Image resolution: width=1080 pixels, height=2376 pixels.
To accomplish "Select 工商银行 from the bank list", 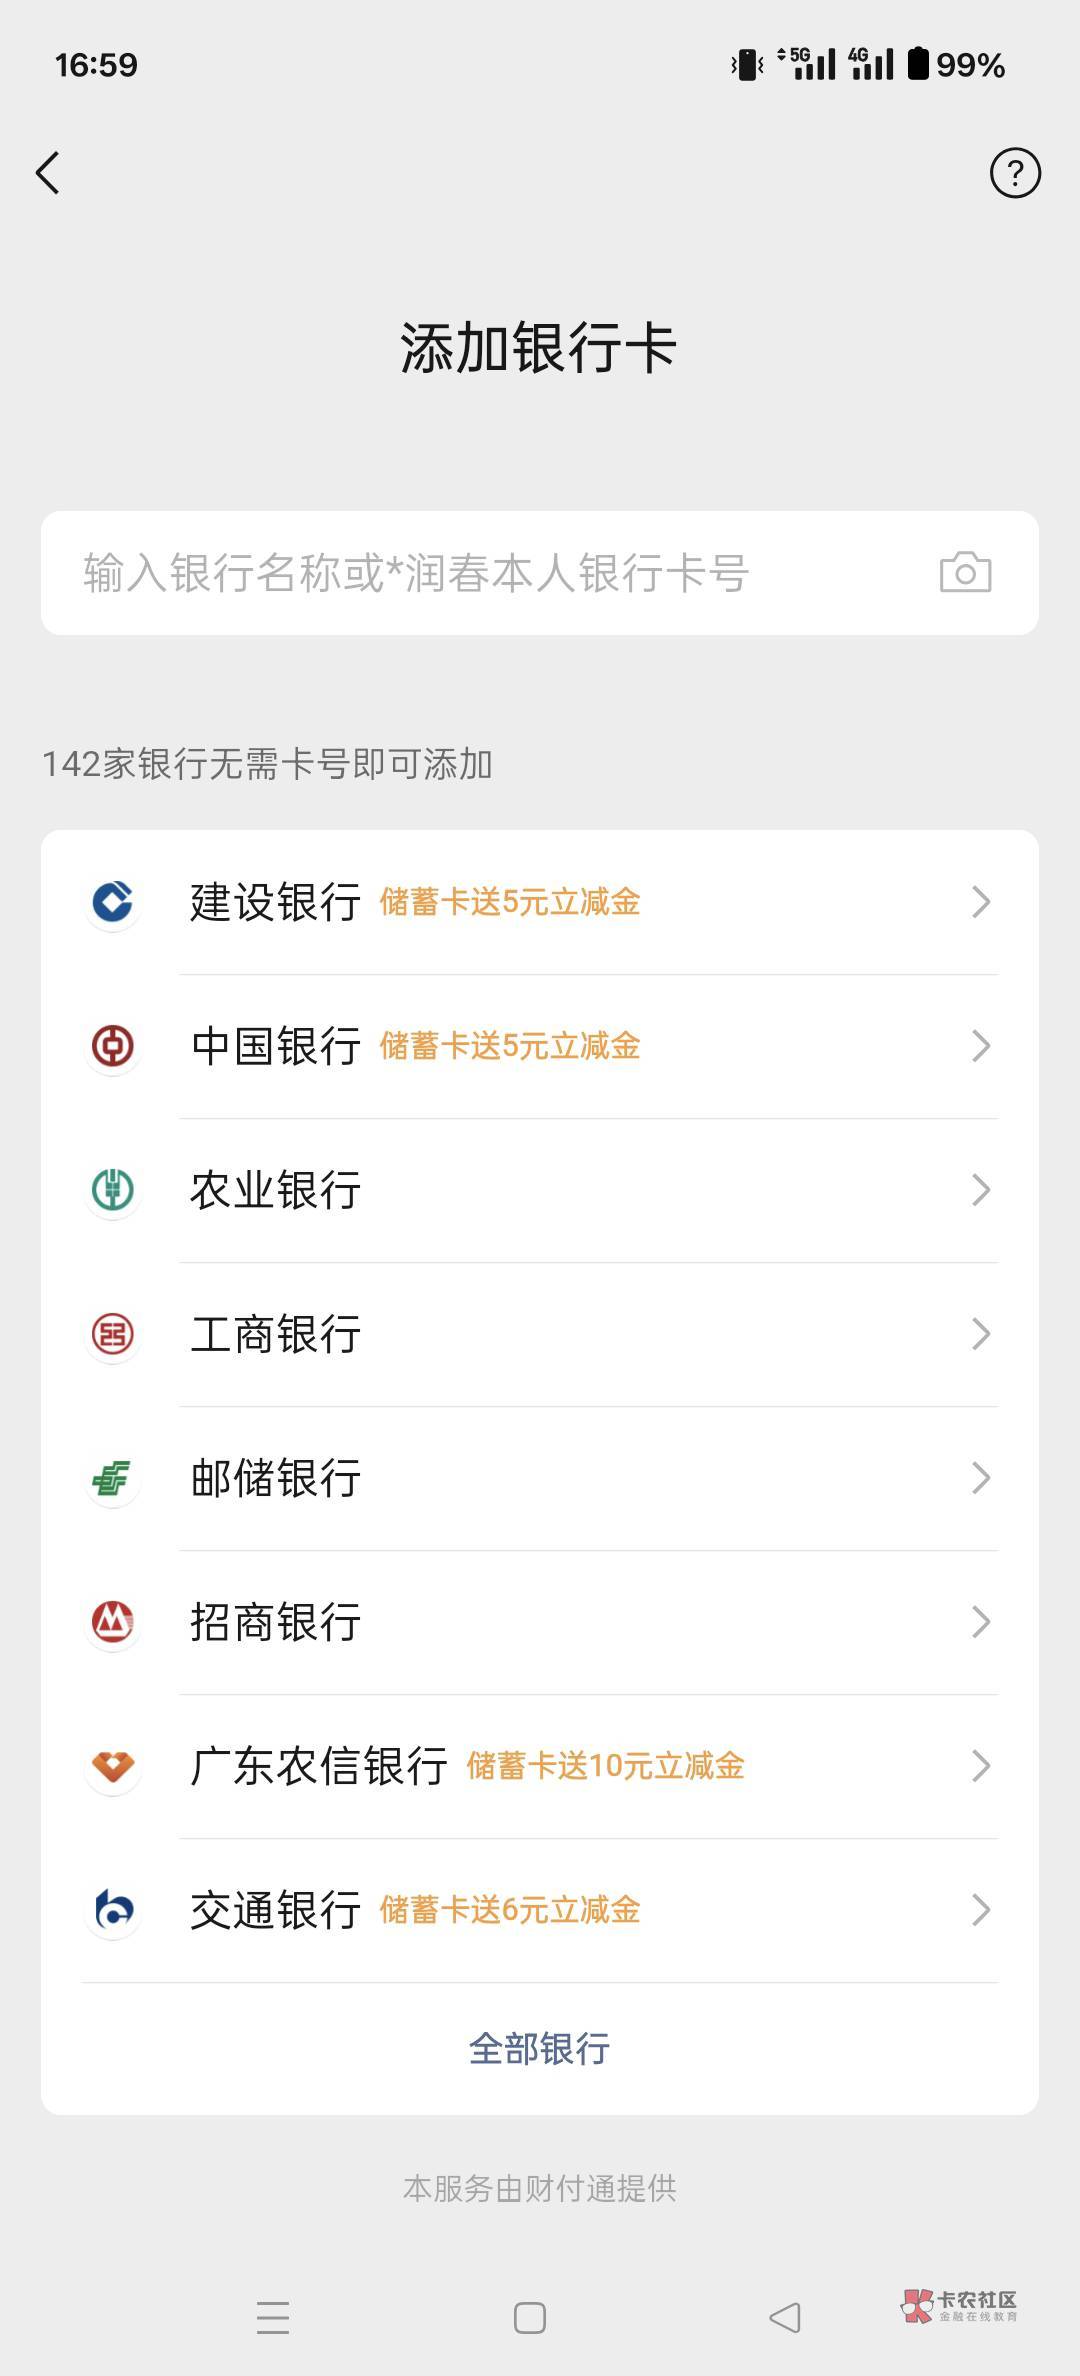I will coord(276,1334).
